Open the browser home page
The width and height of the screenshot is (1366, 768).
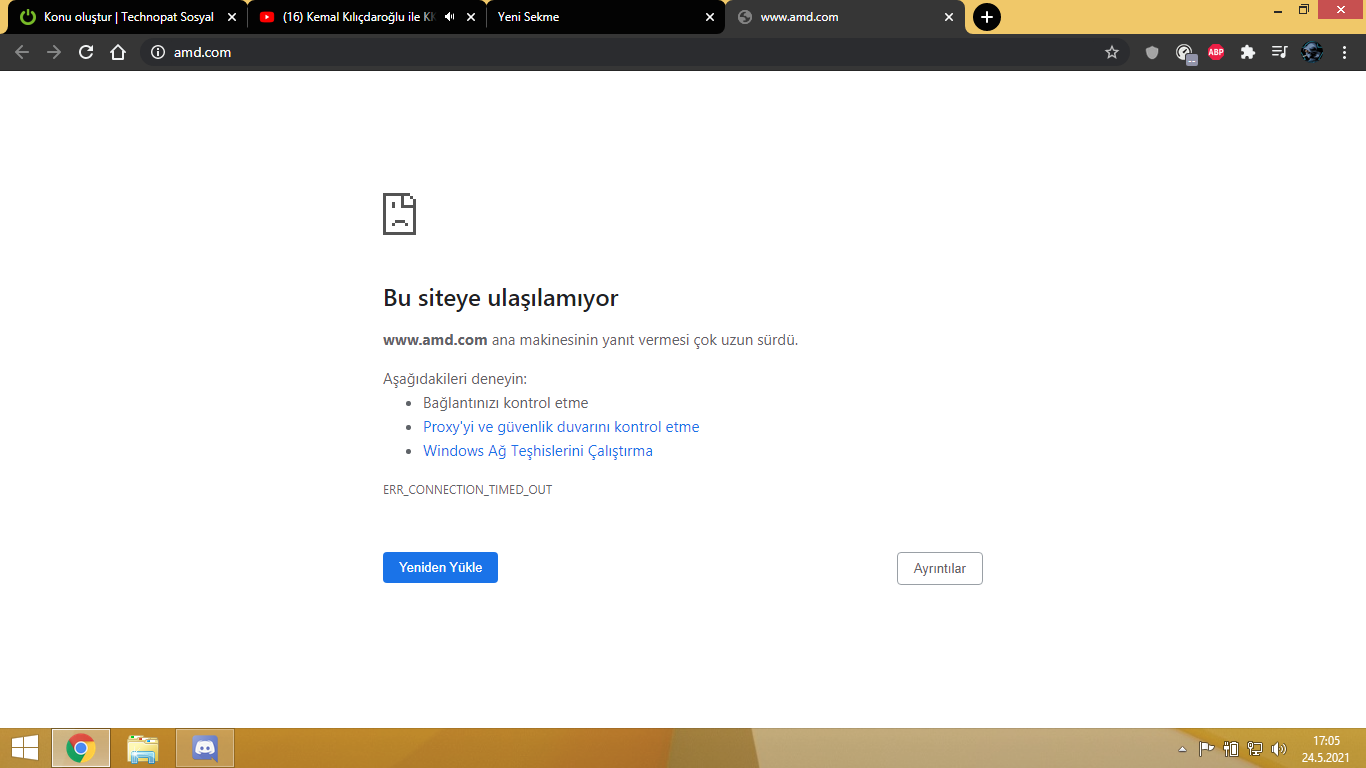(x=118, y=52)
